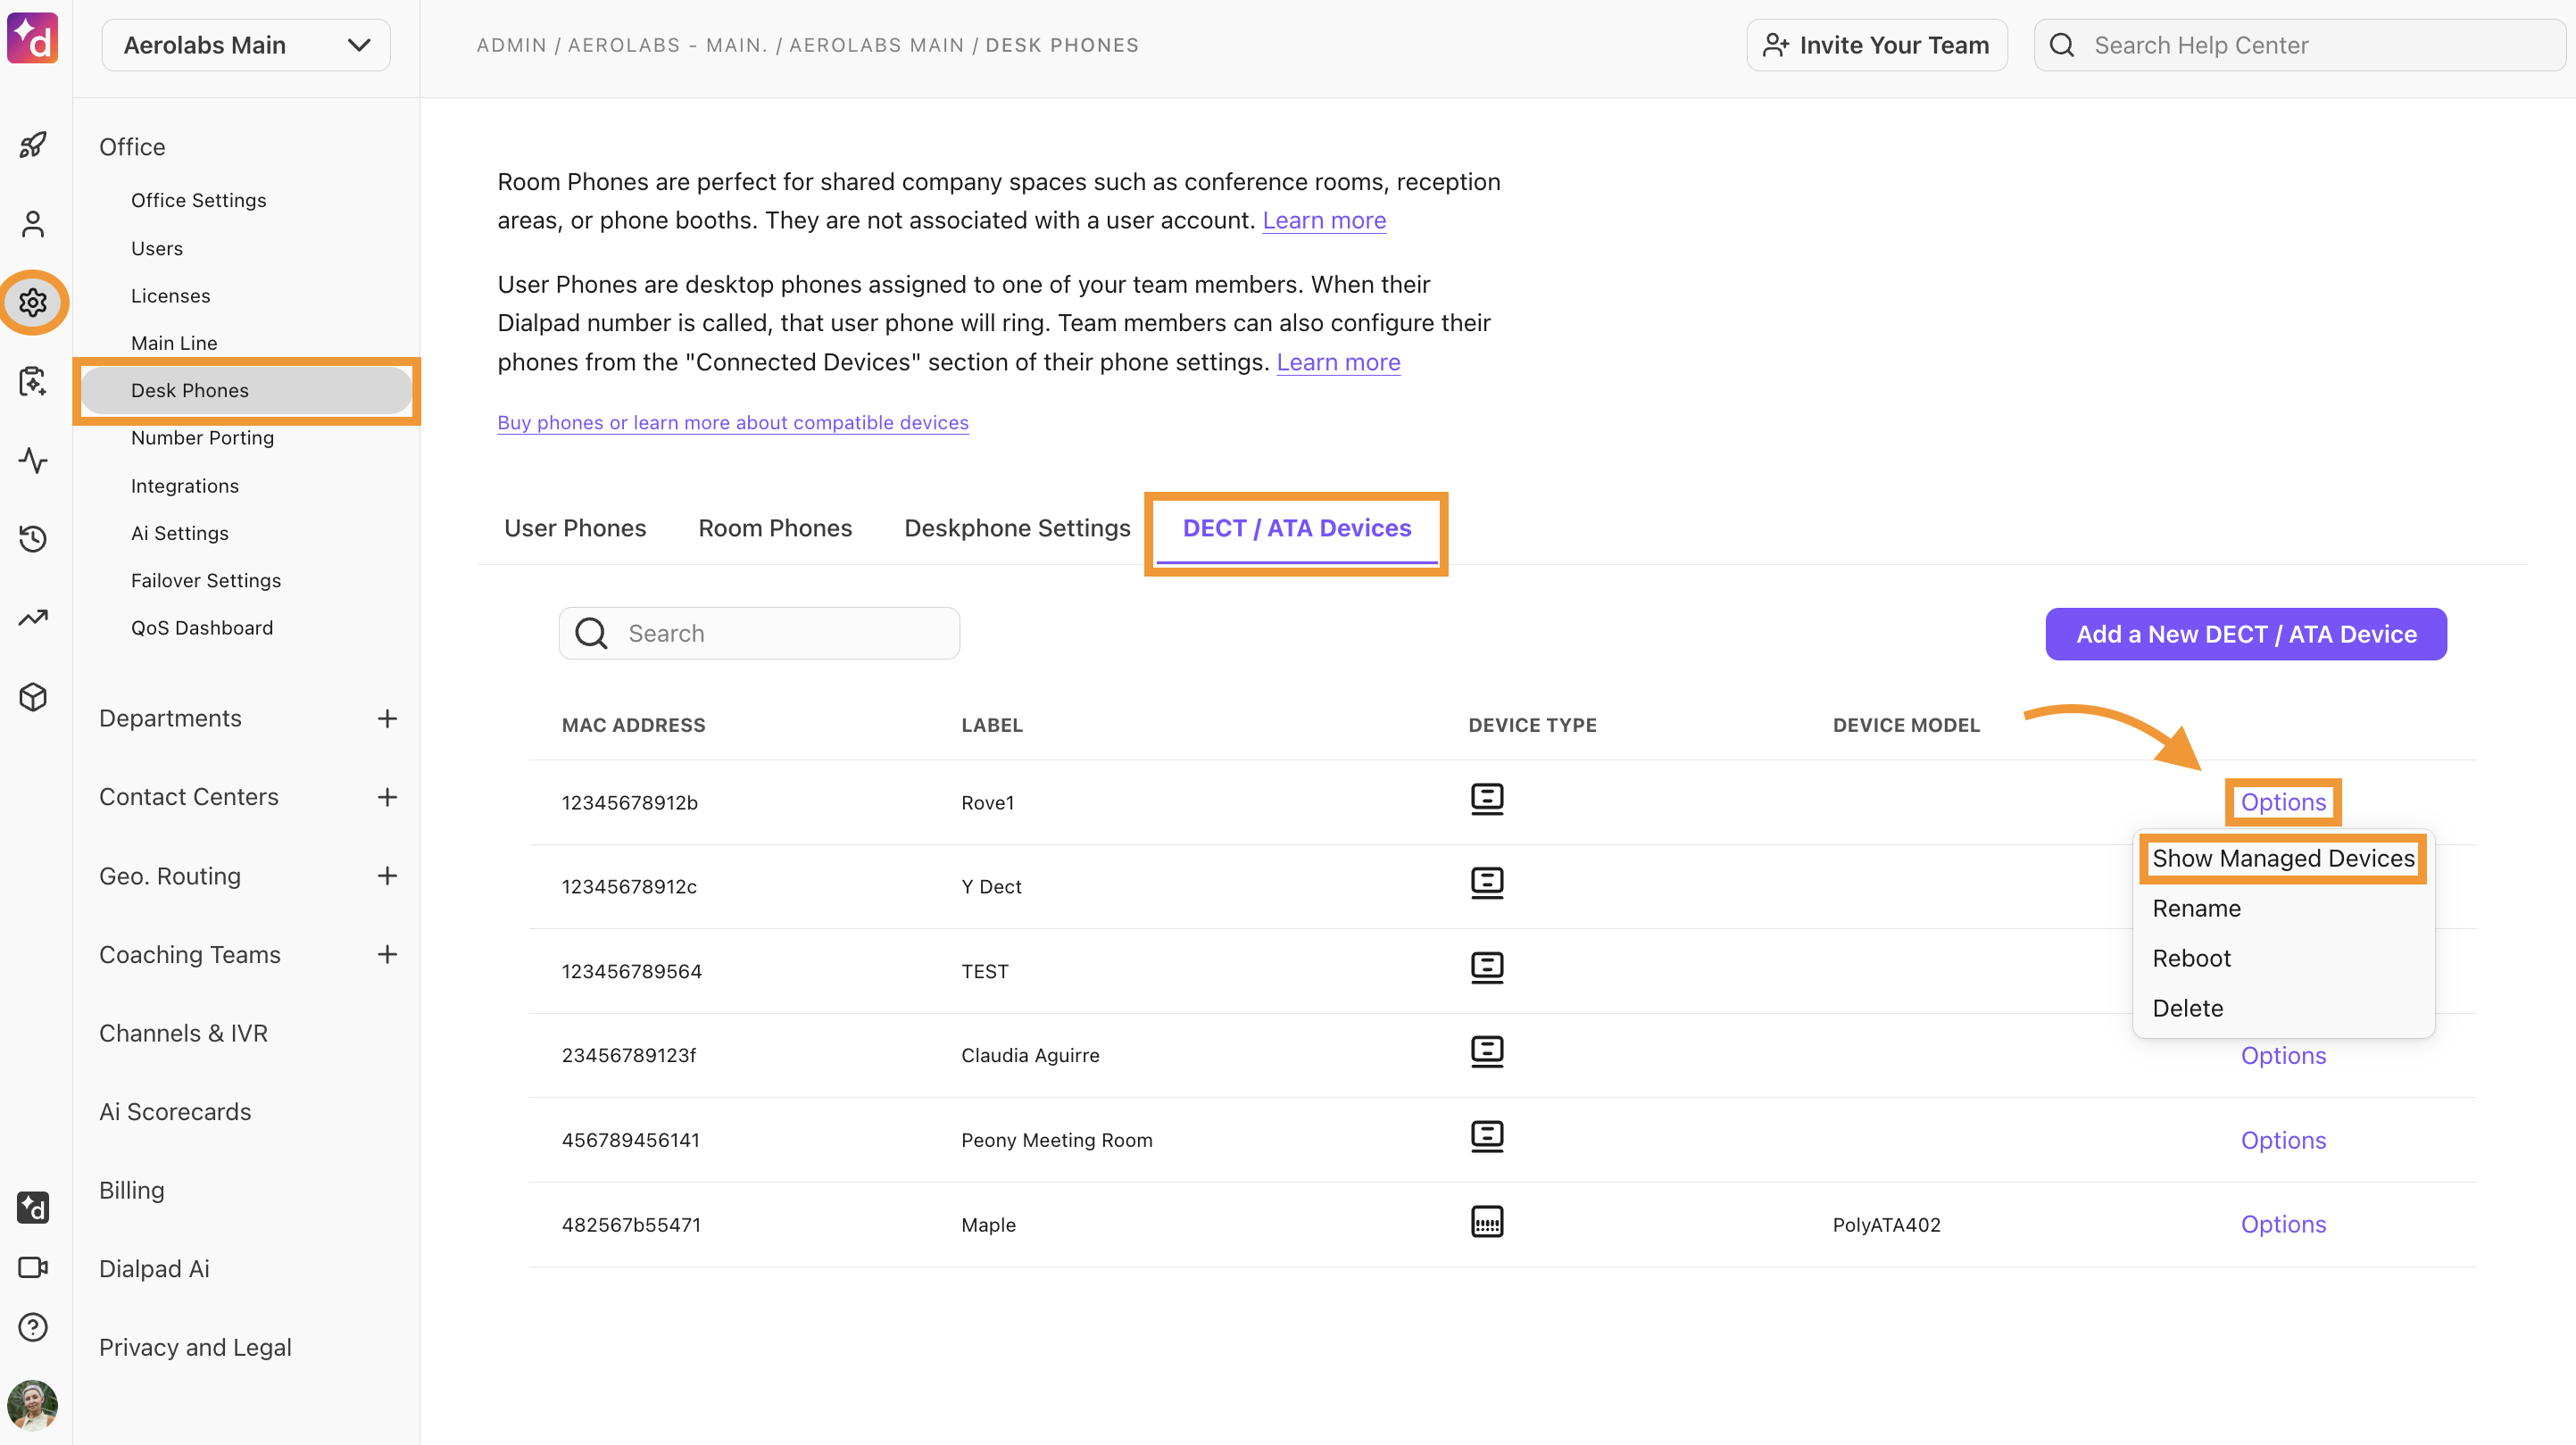This screenshot has height=1445, width=2576.
Task: Open QoS Dashboard in the sidebar
Action: tap(202, 628)
